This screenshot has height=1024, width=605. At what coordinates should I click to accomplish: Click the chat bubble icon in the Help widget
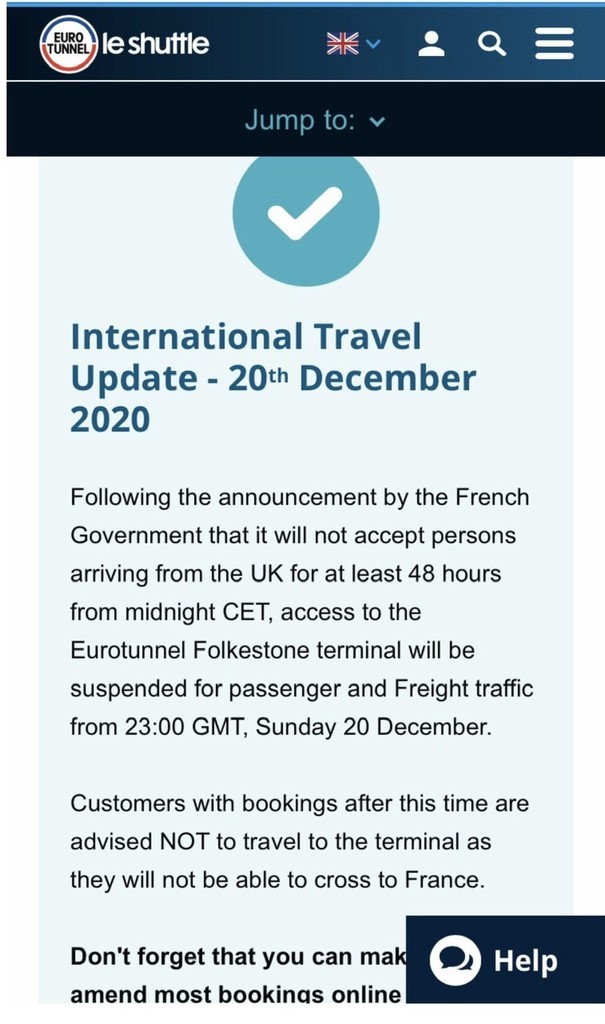click(x=455, y=961)
